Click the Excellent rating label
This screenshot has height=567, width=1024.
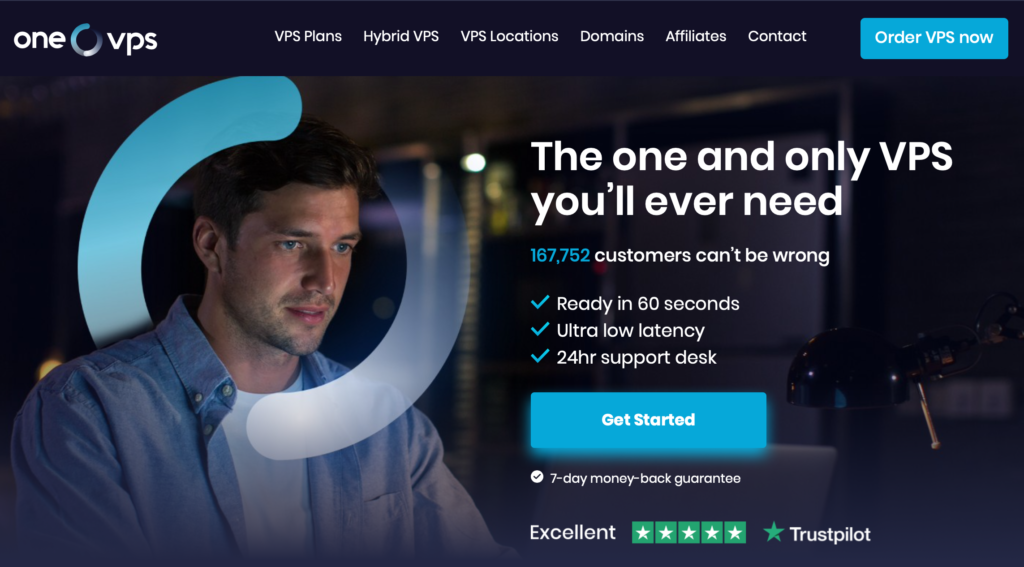point(573,532)
